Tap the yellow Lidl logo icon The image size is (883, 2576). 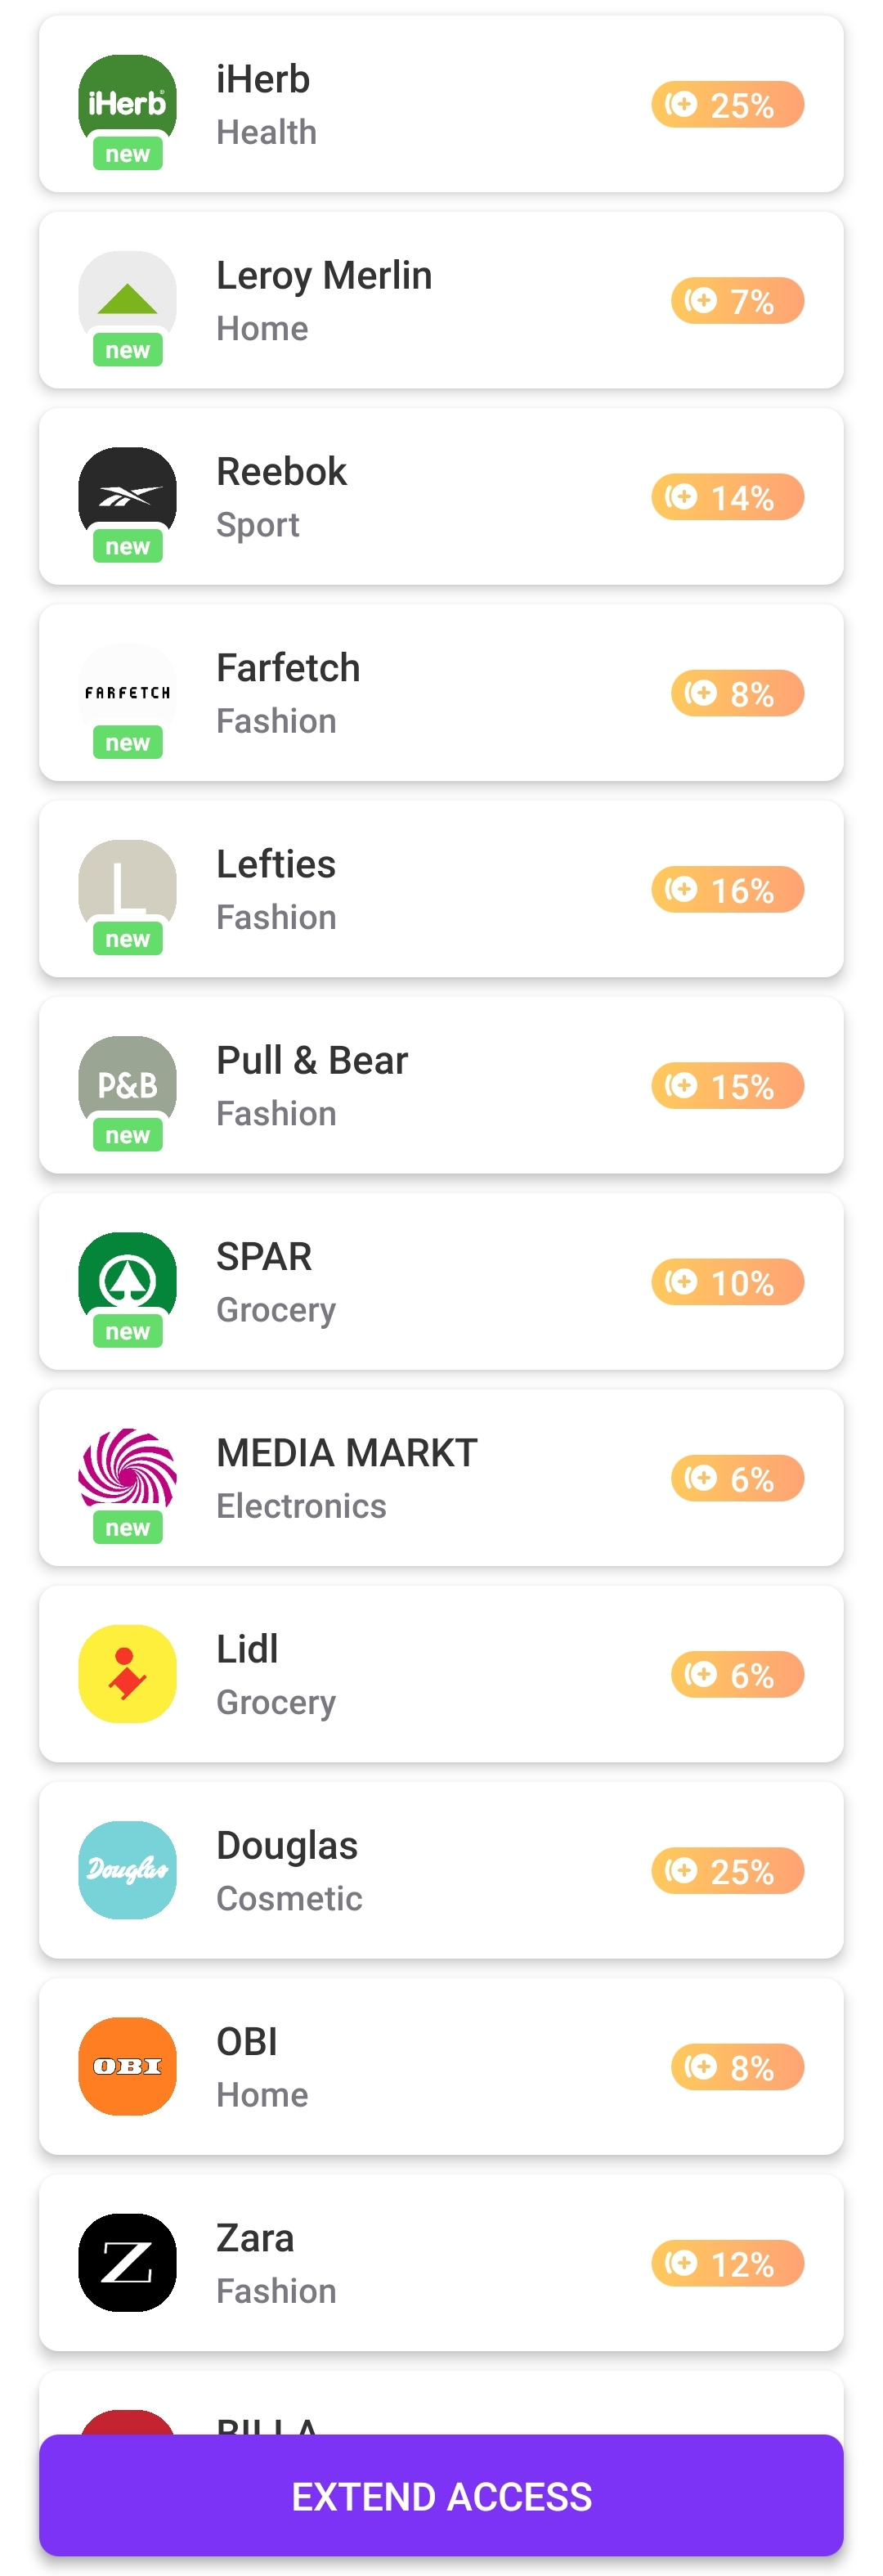127,1673
